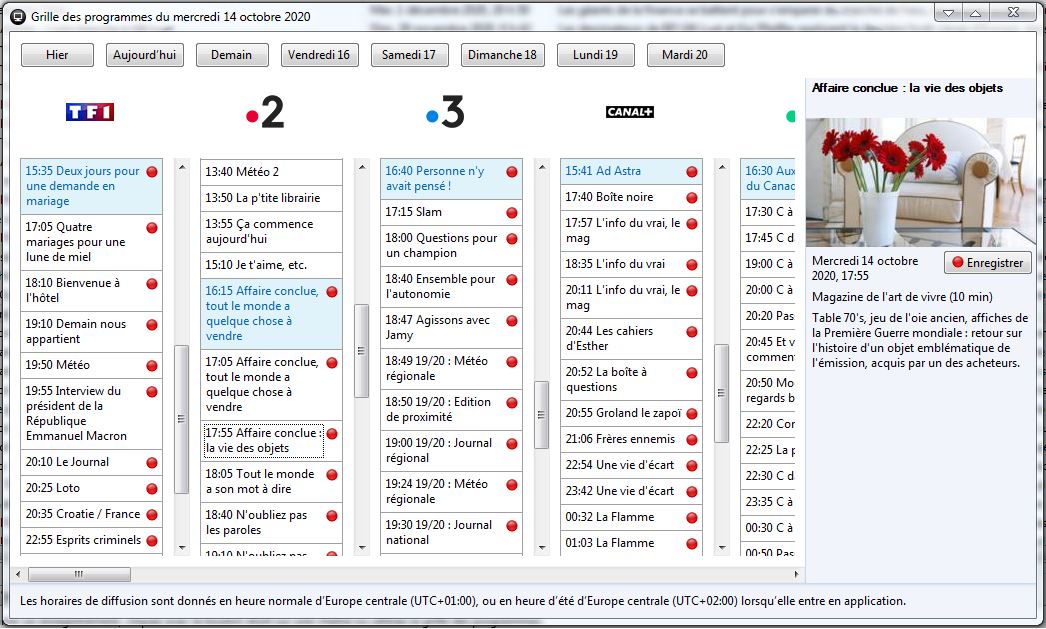Click the record dot for 18:00 Questions pour un champion
This screenshot has height=629, width=1046.
[512, 238]
